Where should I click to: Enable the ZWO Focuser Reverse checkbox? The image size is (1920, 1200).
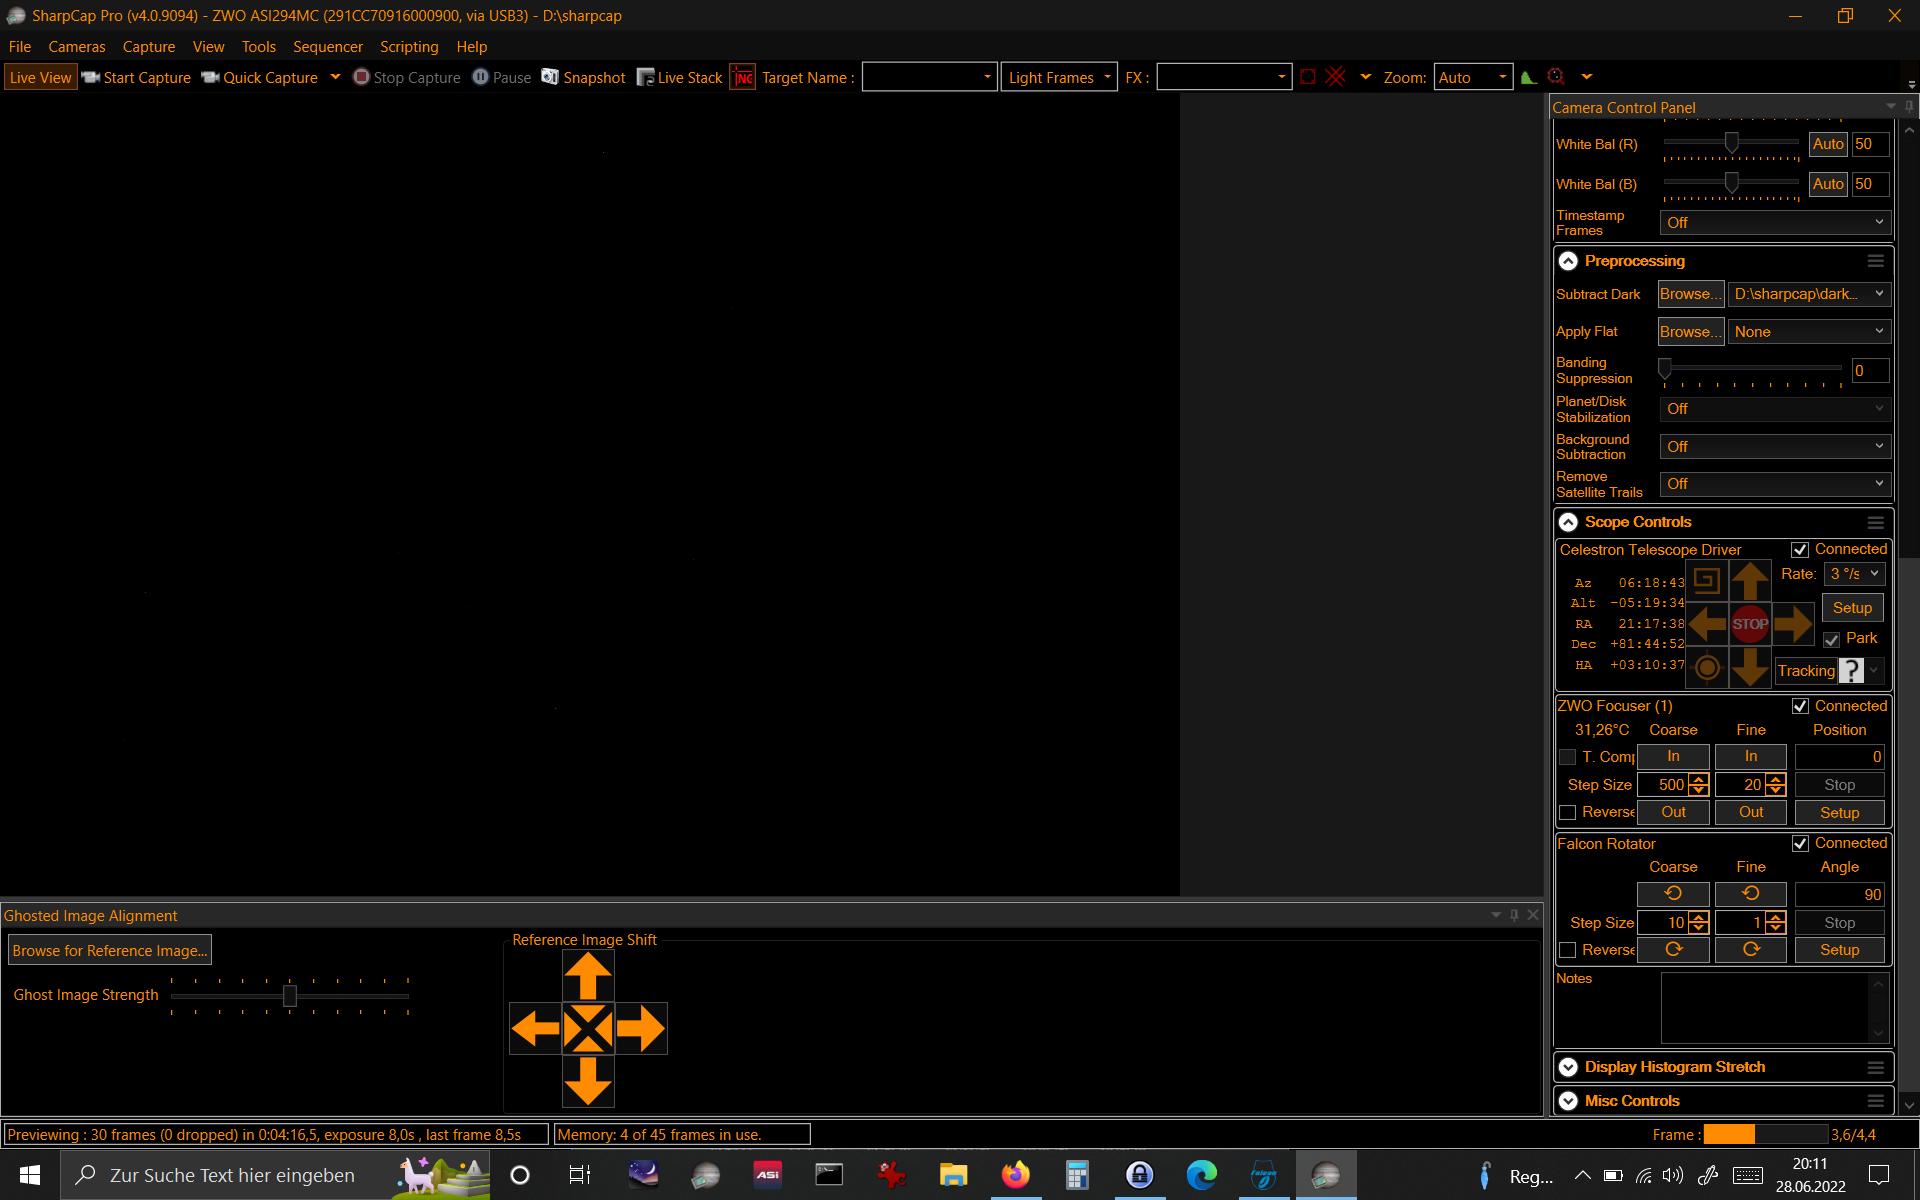(1568, 812)
